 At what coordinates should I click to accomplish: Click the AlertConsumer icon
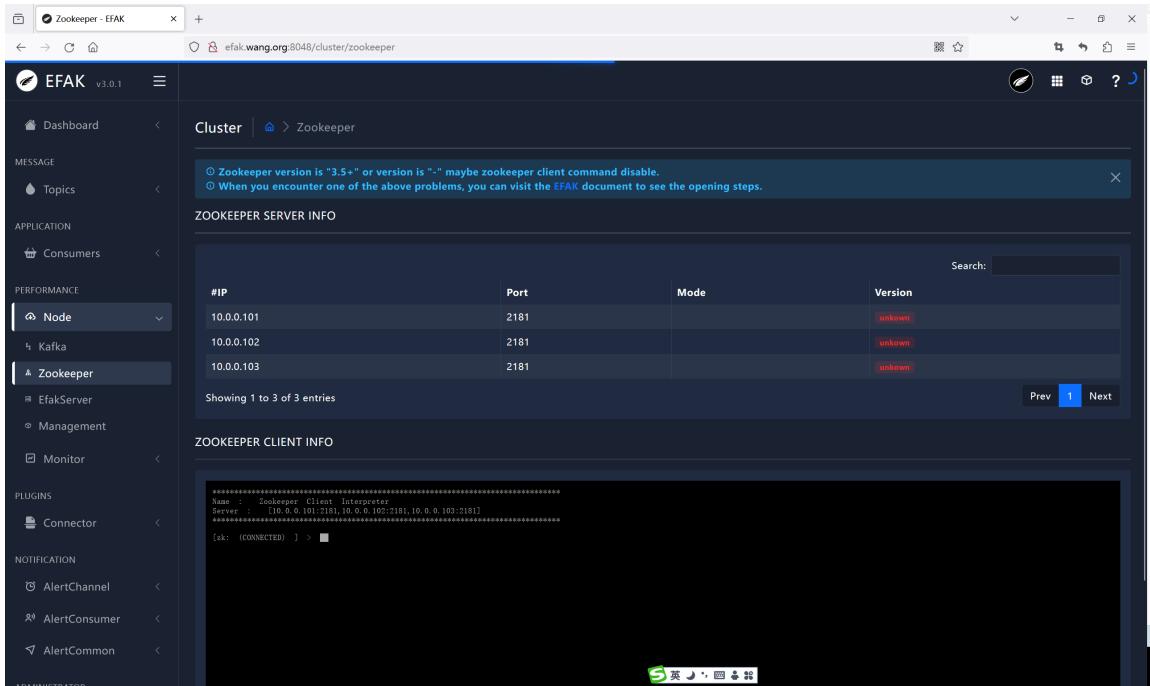(30, 619)
